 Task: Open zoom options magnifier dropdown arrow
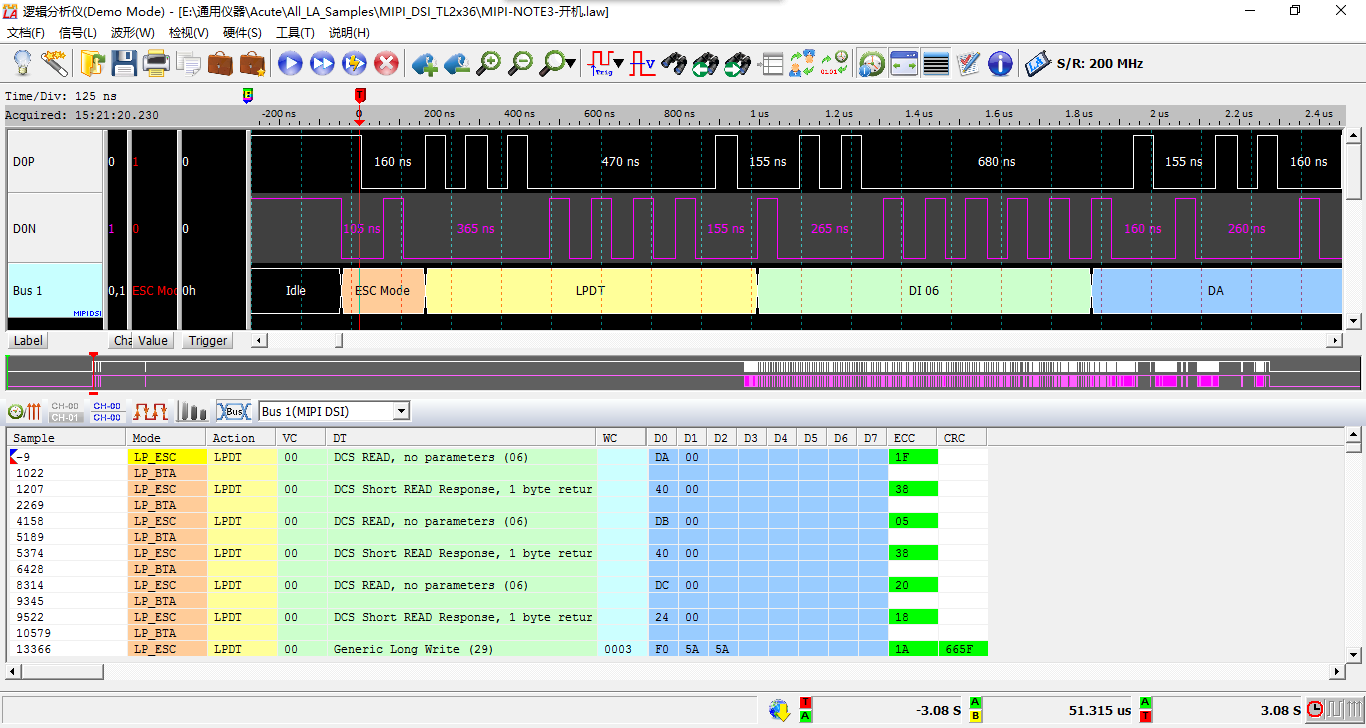pyautogui.click(x=571, y=64)
